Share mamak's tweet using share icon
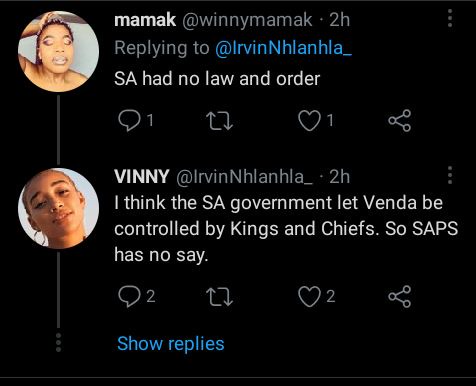476x386 pixels. click(399, 120)
